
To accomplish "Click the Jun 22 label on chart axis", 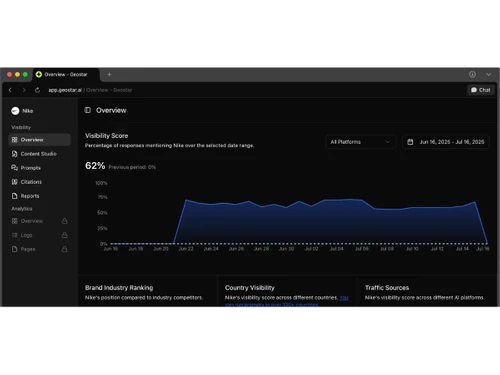I will tap(186, 249).
